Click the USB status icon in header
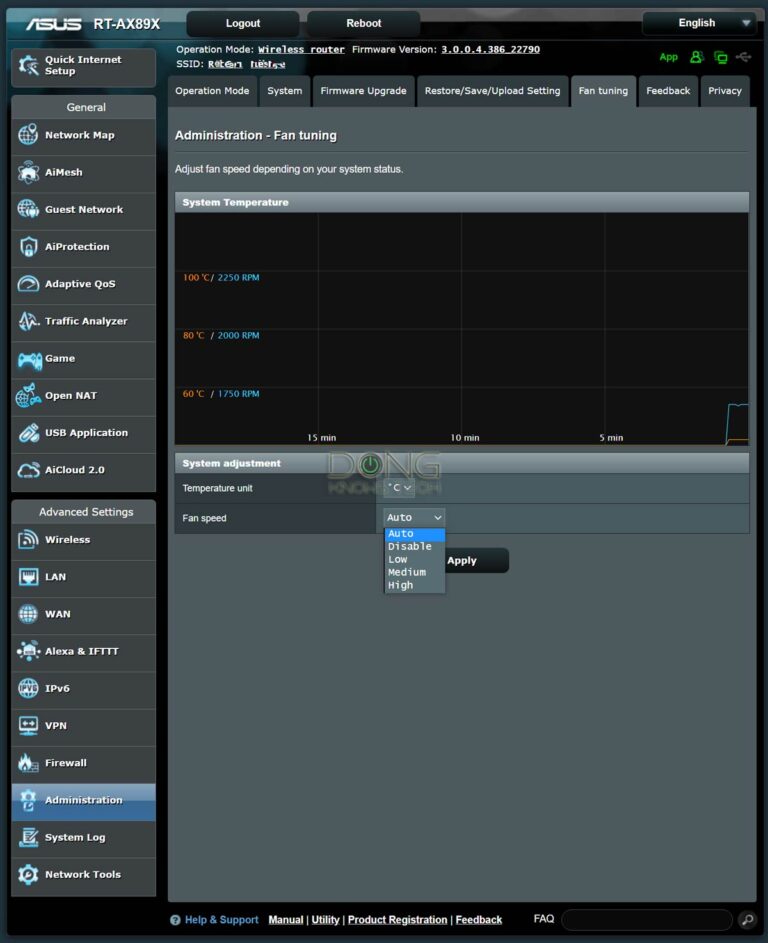 (743, 57)
